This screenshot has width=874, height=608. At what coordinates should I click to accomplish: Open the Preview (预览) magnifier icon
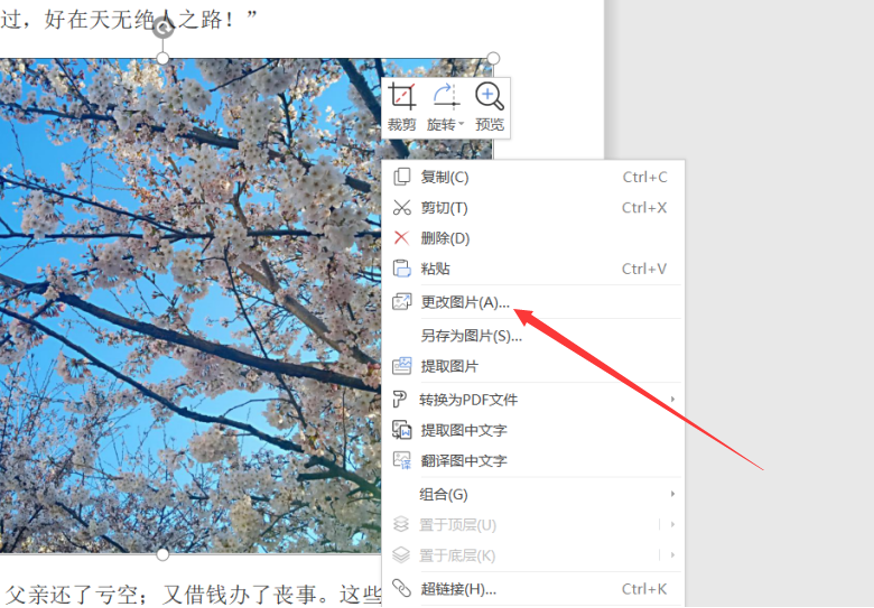489,96
